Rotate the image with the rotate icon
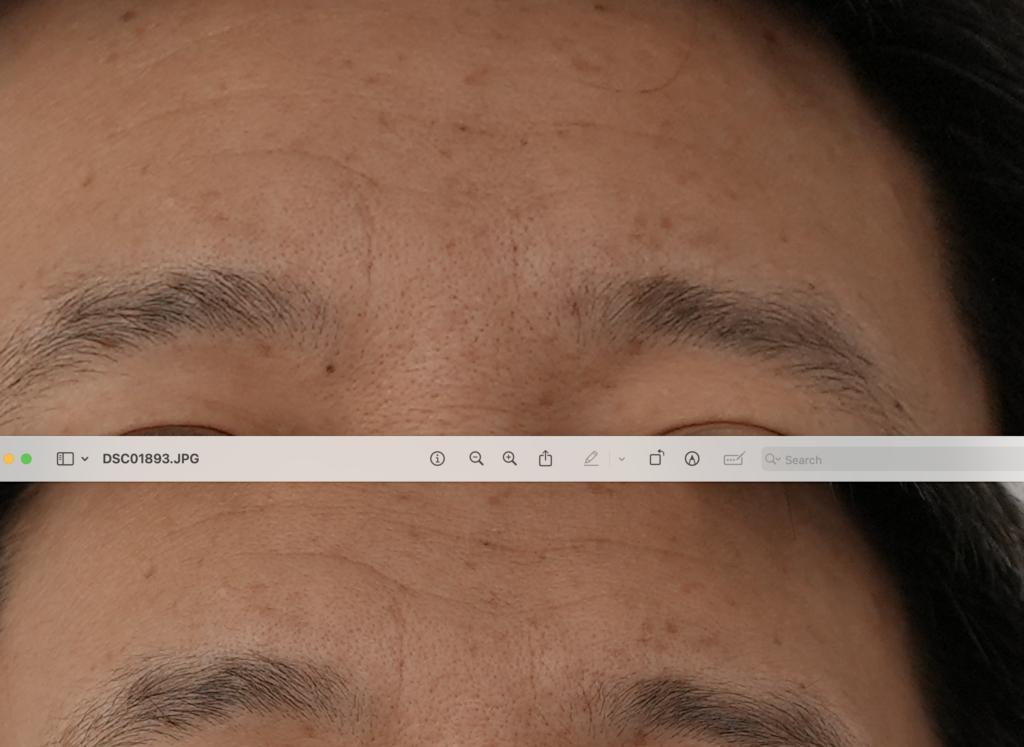 (x=656, y=459)
